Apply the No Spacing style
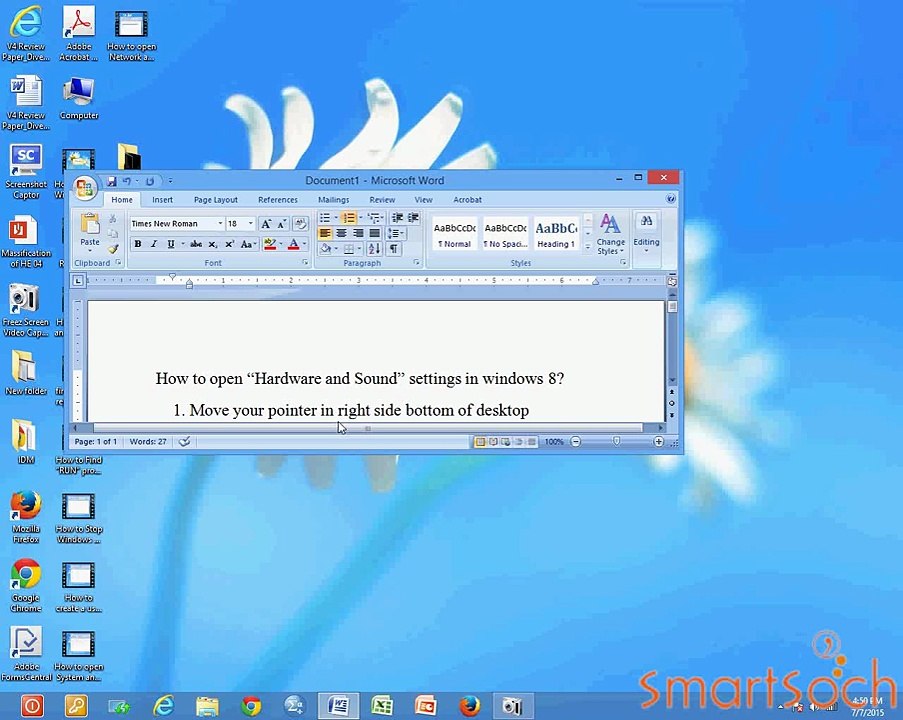This screenshot has height=720, width=903. coord(505,234)
